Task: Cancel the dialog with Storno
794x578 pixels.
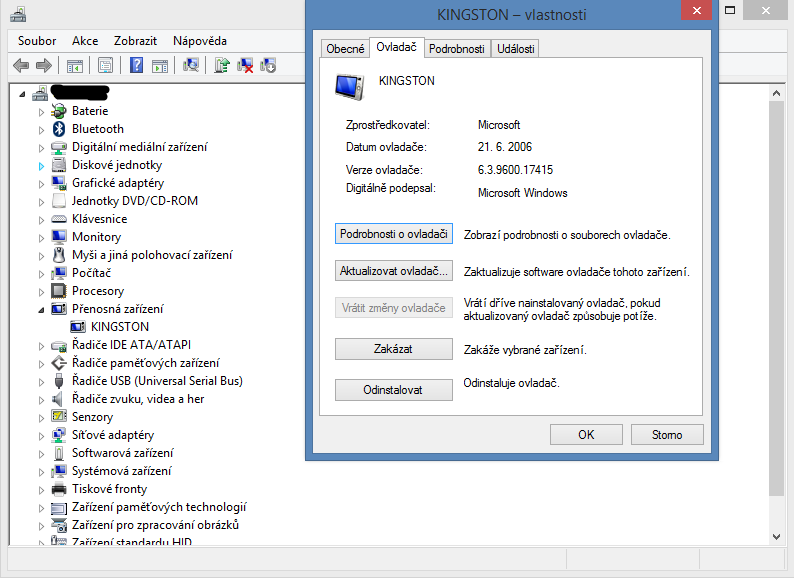Action: click(667, 435)
